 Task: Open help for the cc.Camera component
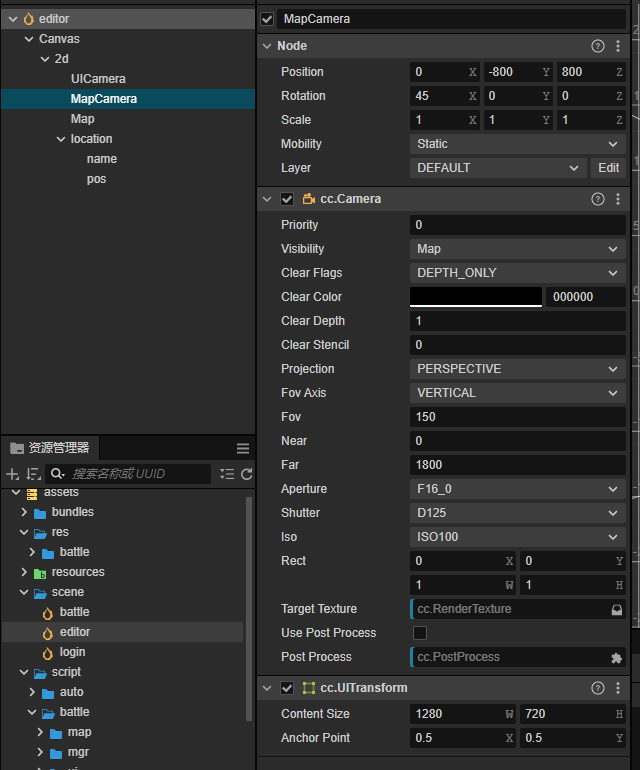pos(598,199)
